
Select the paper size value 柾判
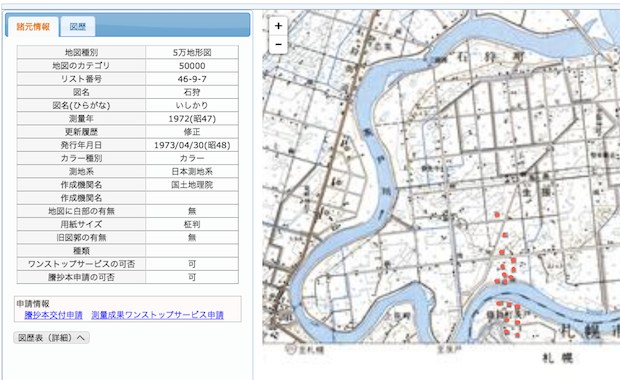pyautogui.click(x=192, y=224)
